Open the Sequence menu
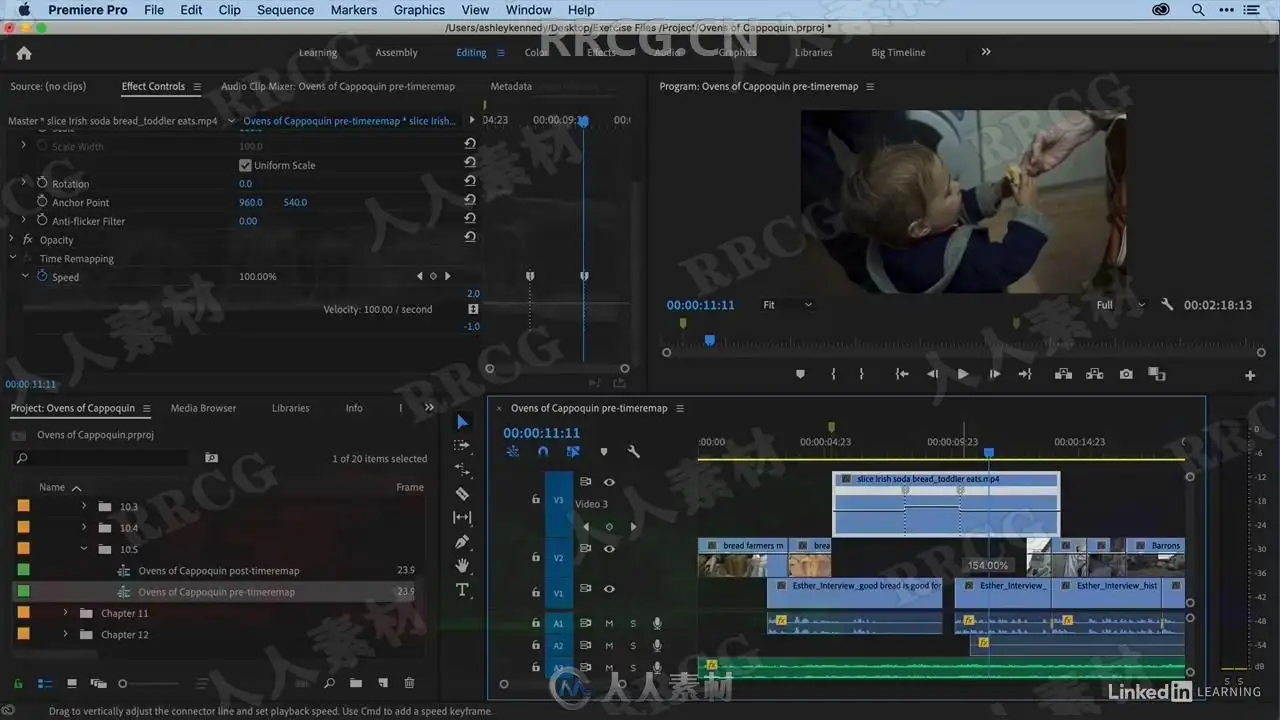This screenshot has height=720, width=1280. (x=285, y=10)
